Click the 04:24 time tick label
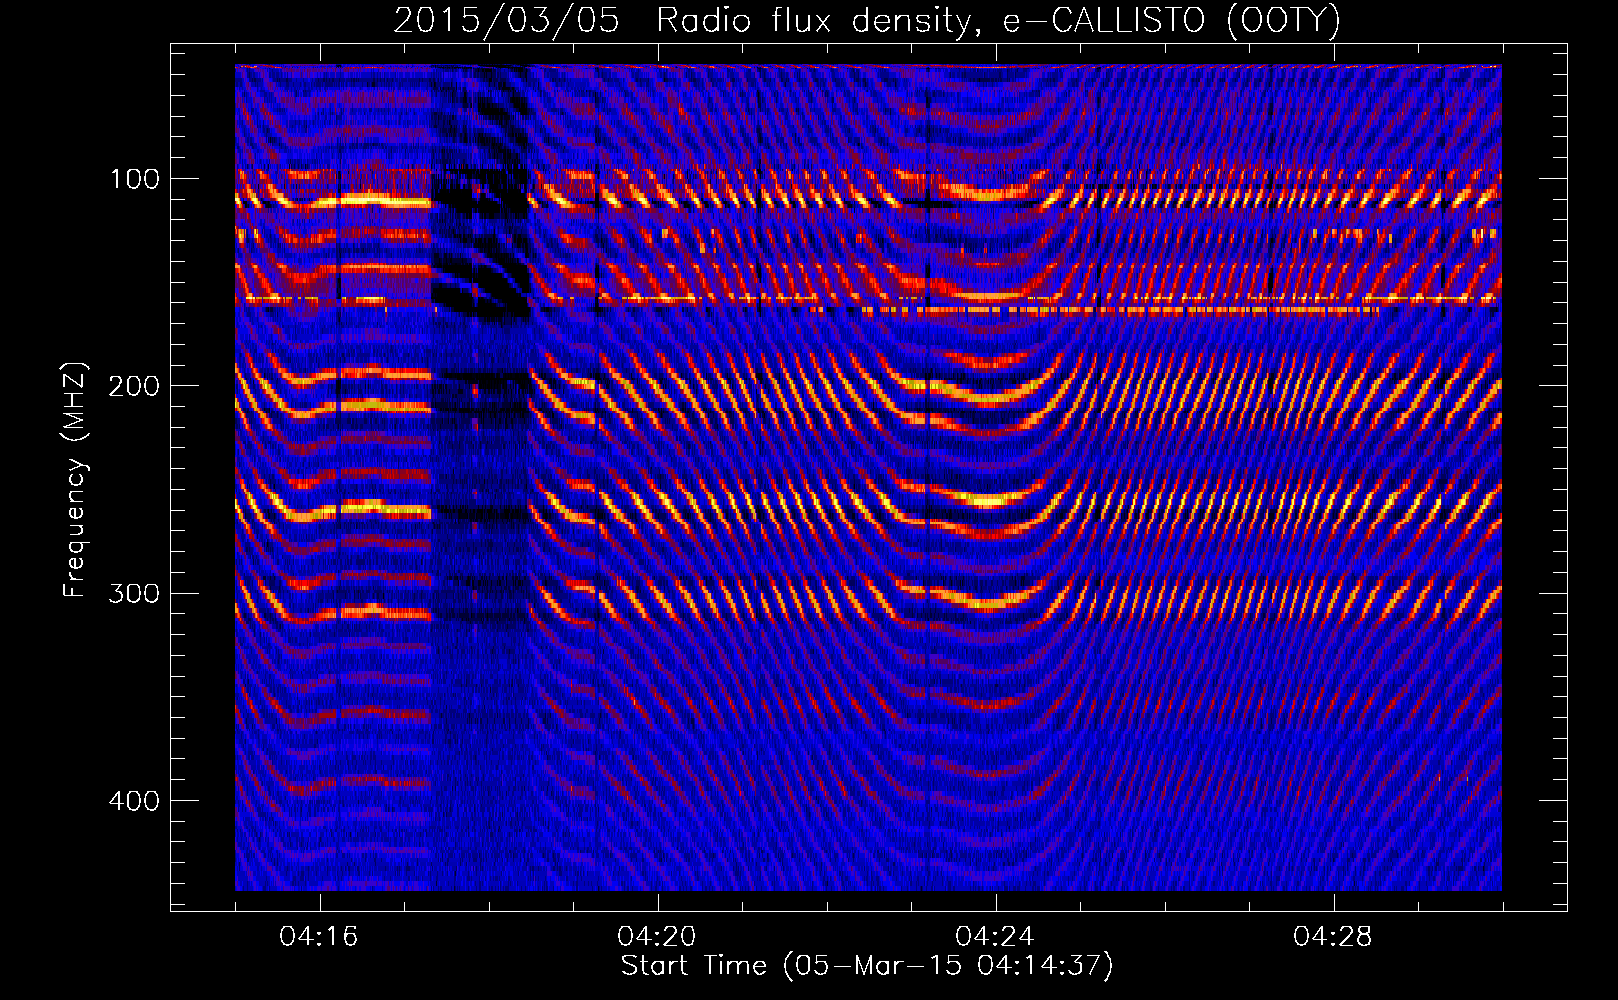This screenshot has height=1000, width=1618. click(995, 937)
